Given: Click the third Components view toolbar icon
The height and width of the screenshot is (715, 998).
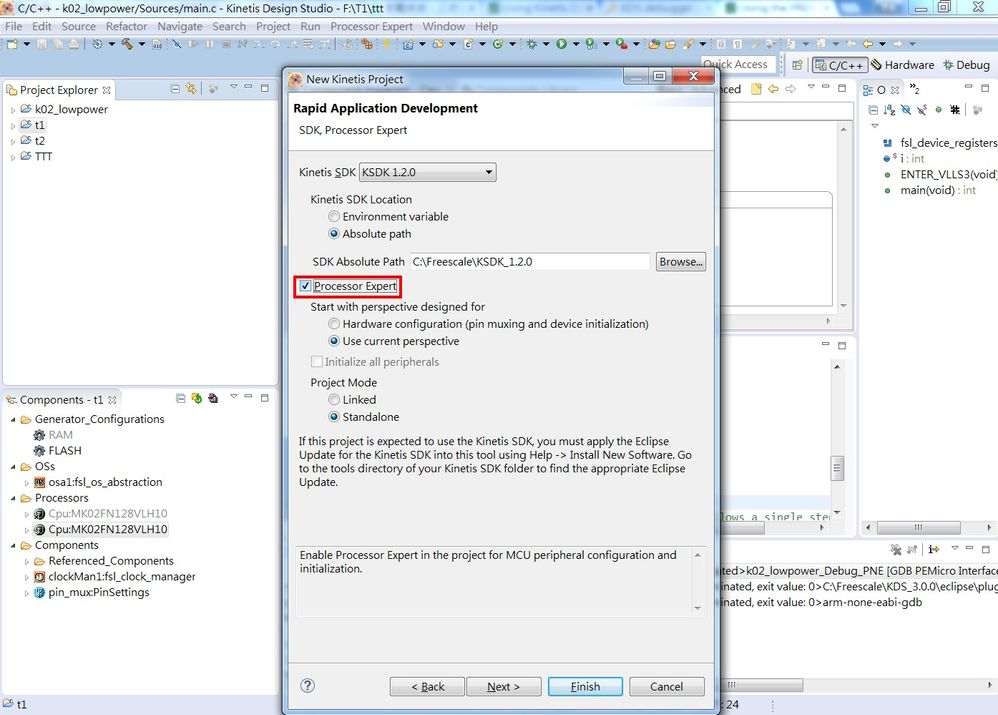Looking at the screenshot, I should (x=213, y=399).
